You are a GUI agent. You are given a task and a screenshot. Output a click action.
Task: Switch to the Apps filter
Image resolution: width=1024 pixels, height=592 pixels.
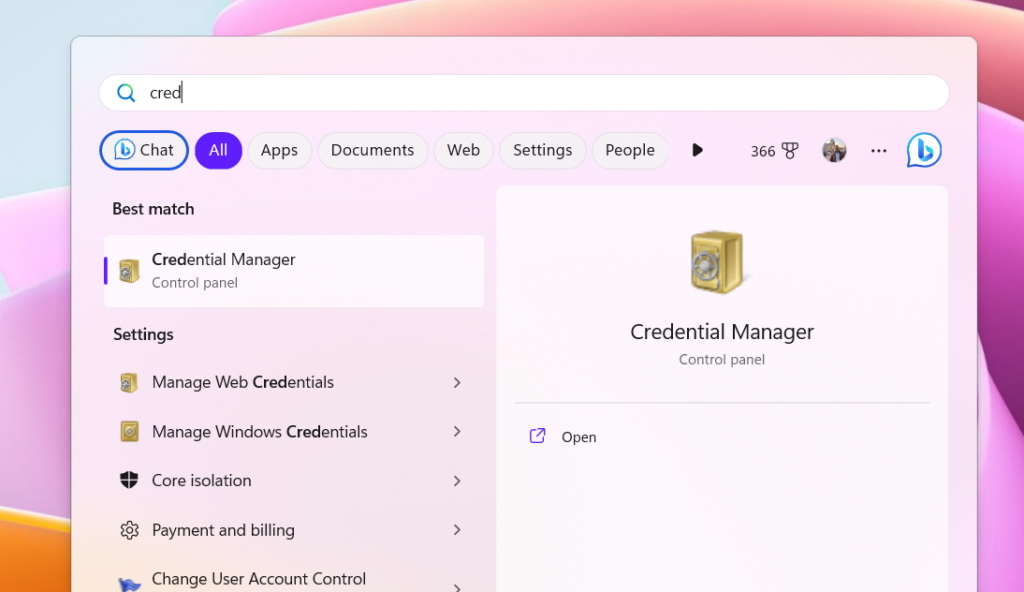280,150
